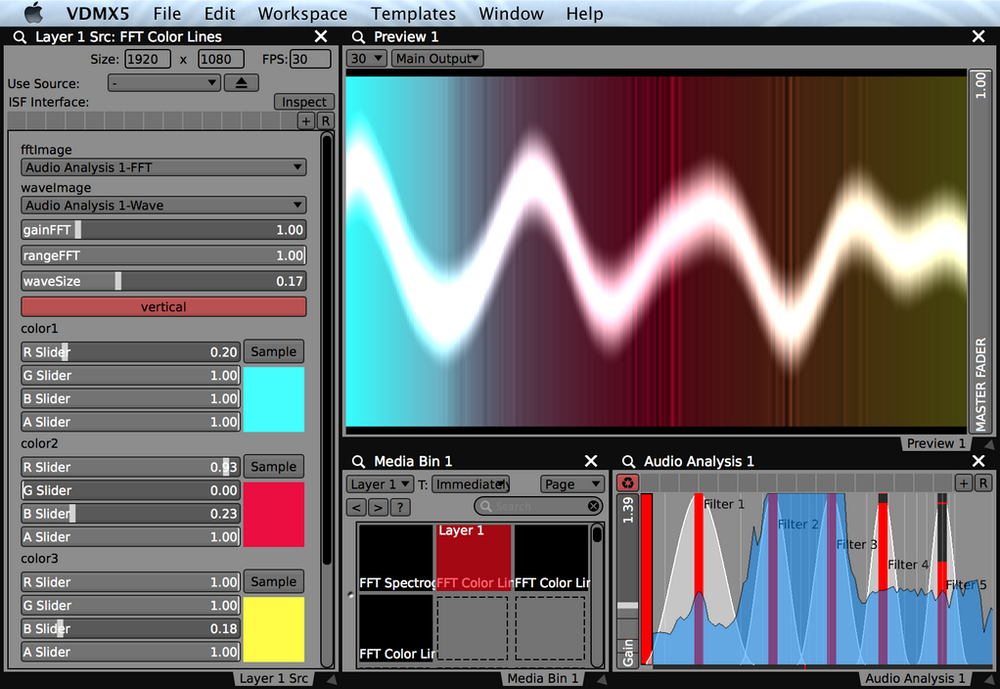Select the Audio Analysis 1 bottom tab
1000x689 pixels.
coord(915,678)
